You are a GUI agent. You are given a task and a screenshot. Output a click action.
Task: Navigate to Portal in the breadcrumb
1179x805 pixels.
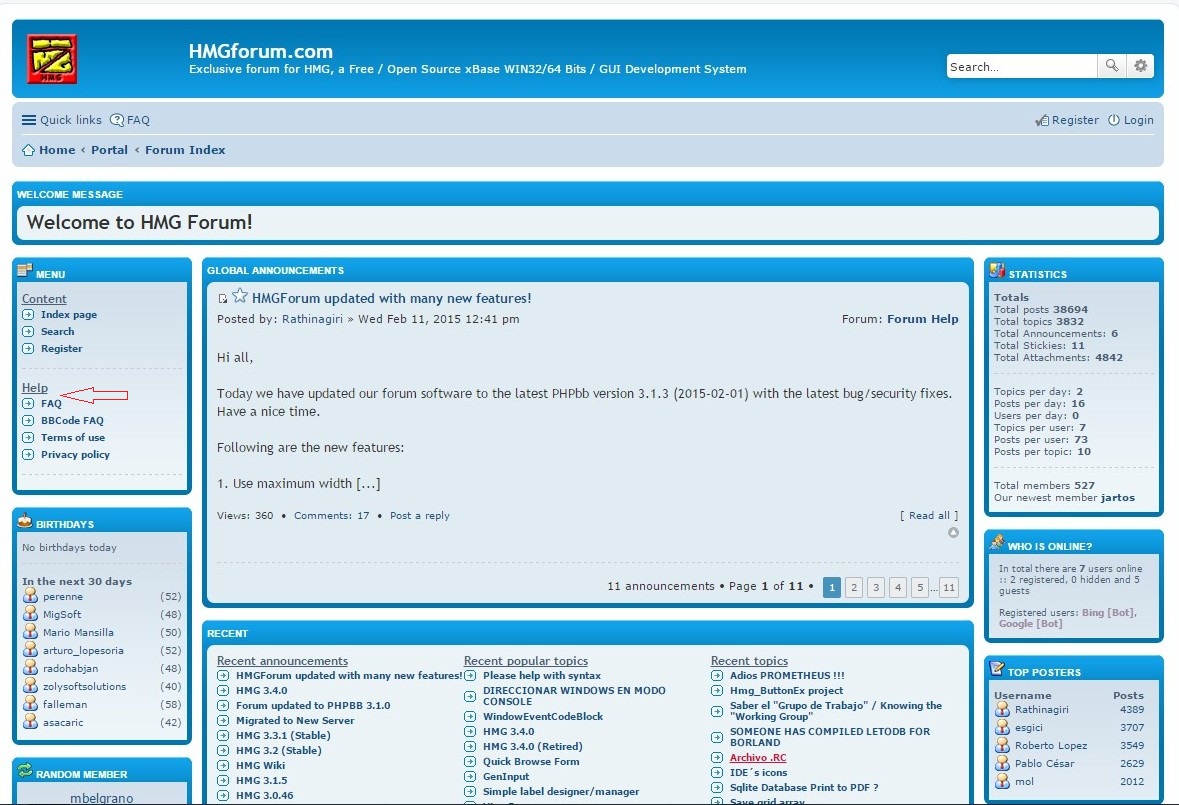(x=110, y=149)
